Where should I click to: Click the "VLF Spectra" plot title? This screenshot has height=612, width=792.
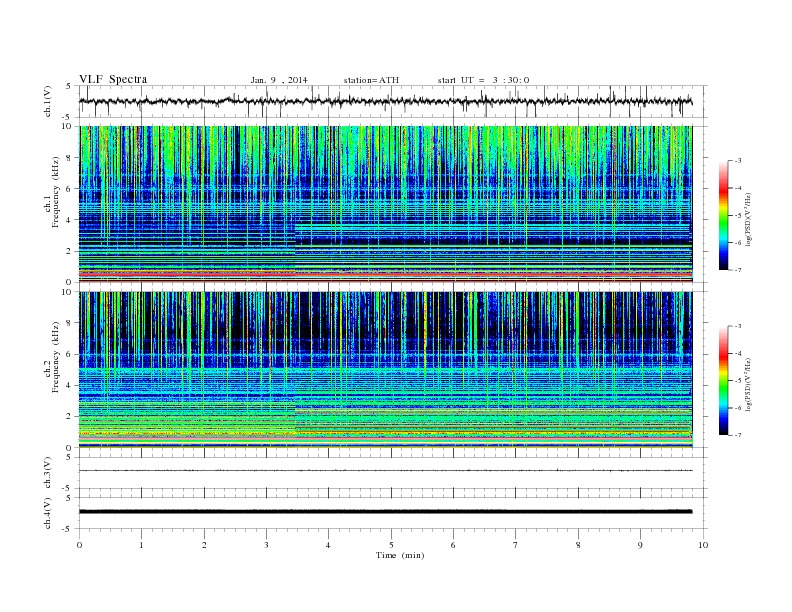(113, 79)
